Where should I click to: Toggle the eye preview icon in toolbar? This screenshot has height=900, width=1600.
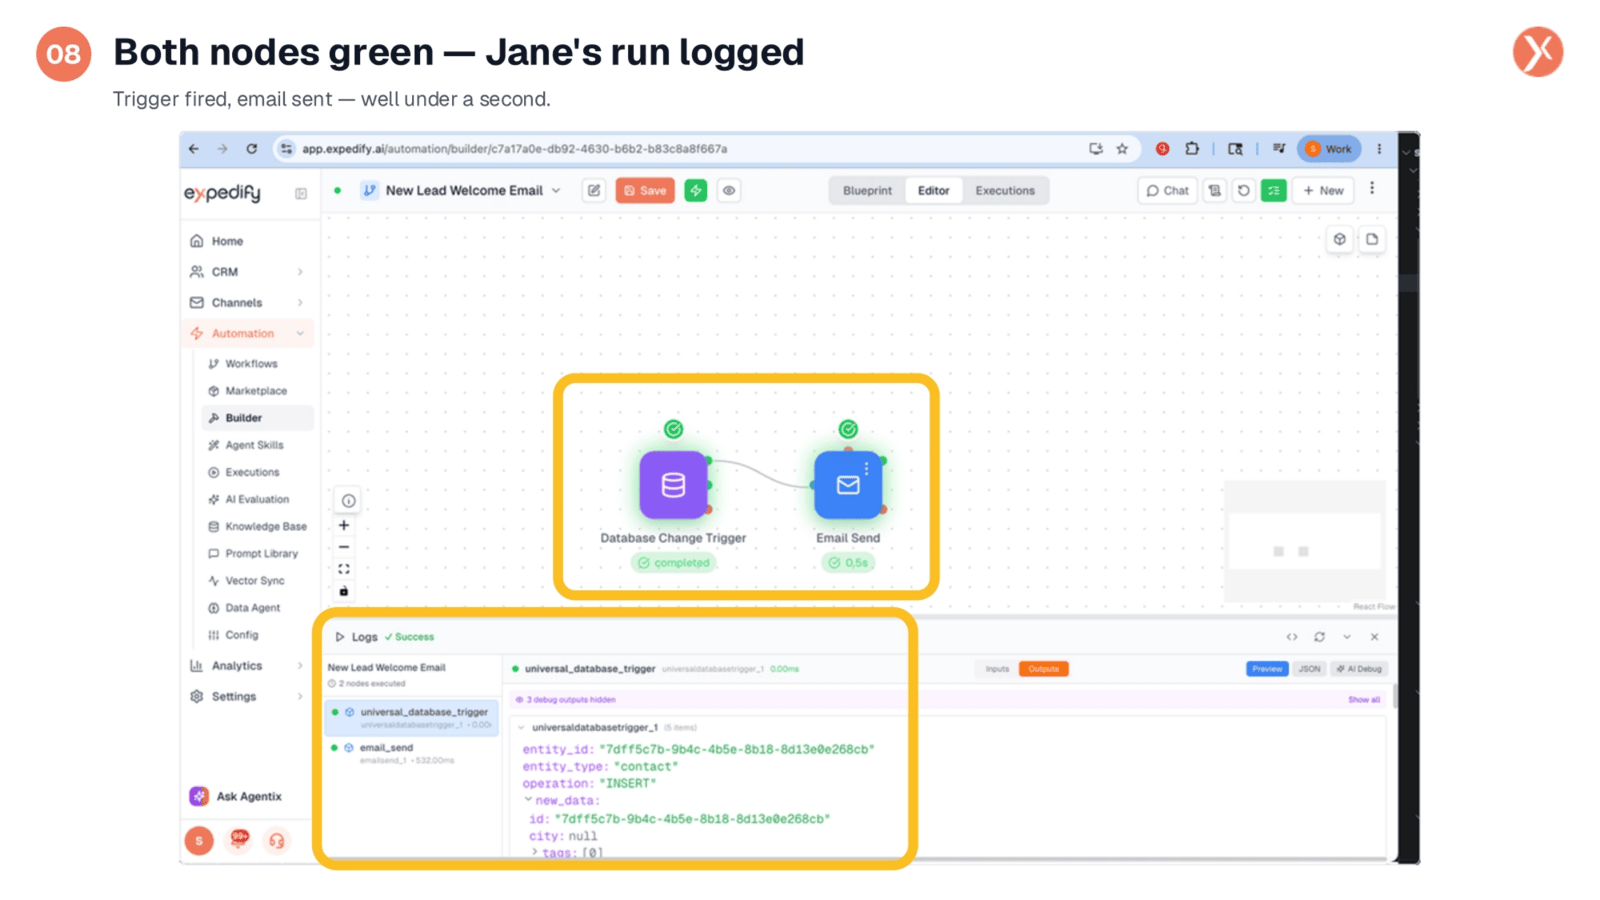coord(729,191)
